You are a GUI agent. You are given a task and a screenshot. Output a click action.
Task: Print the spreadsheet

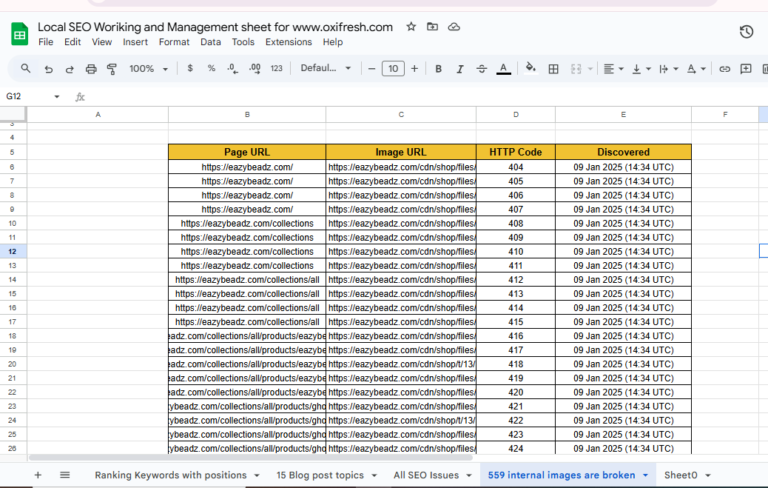pyautogui.click(x=91, y=69)
